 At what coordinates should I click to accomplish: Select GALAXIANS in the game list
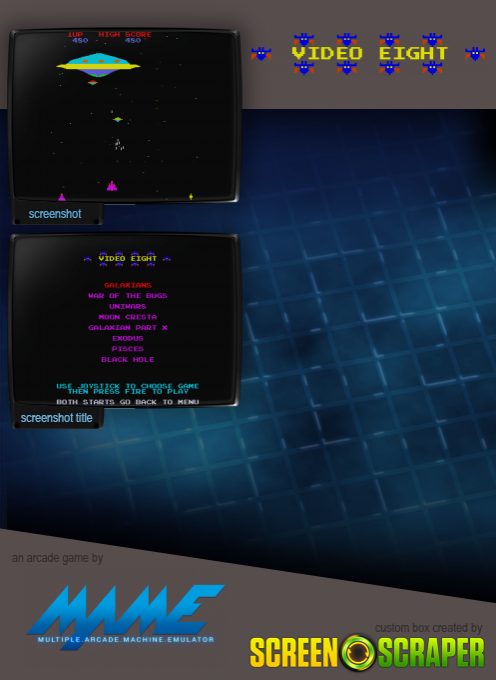click(x=128, y=285)
